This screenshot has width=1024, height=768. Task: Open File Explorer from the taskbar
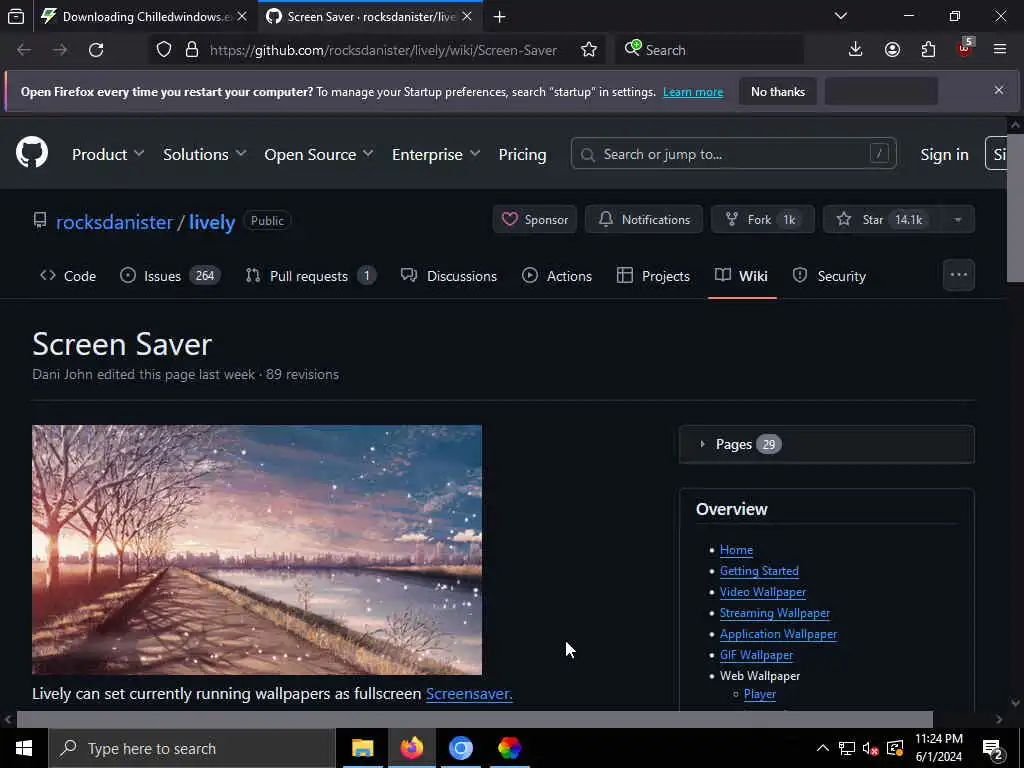click(x=362, y=748)
